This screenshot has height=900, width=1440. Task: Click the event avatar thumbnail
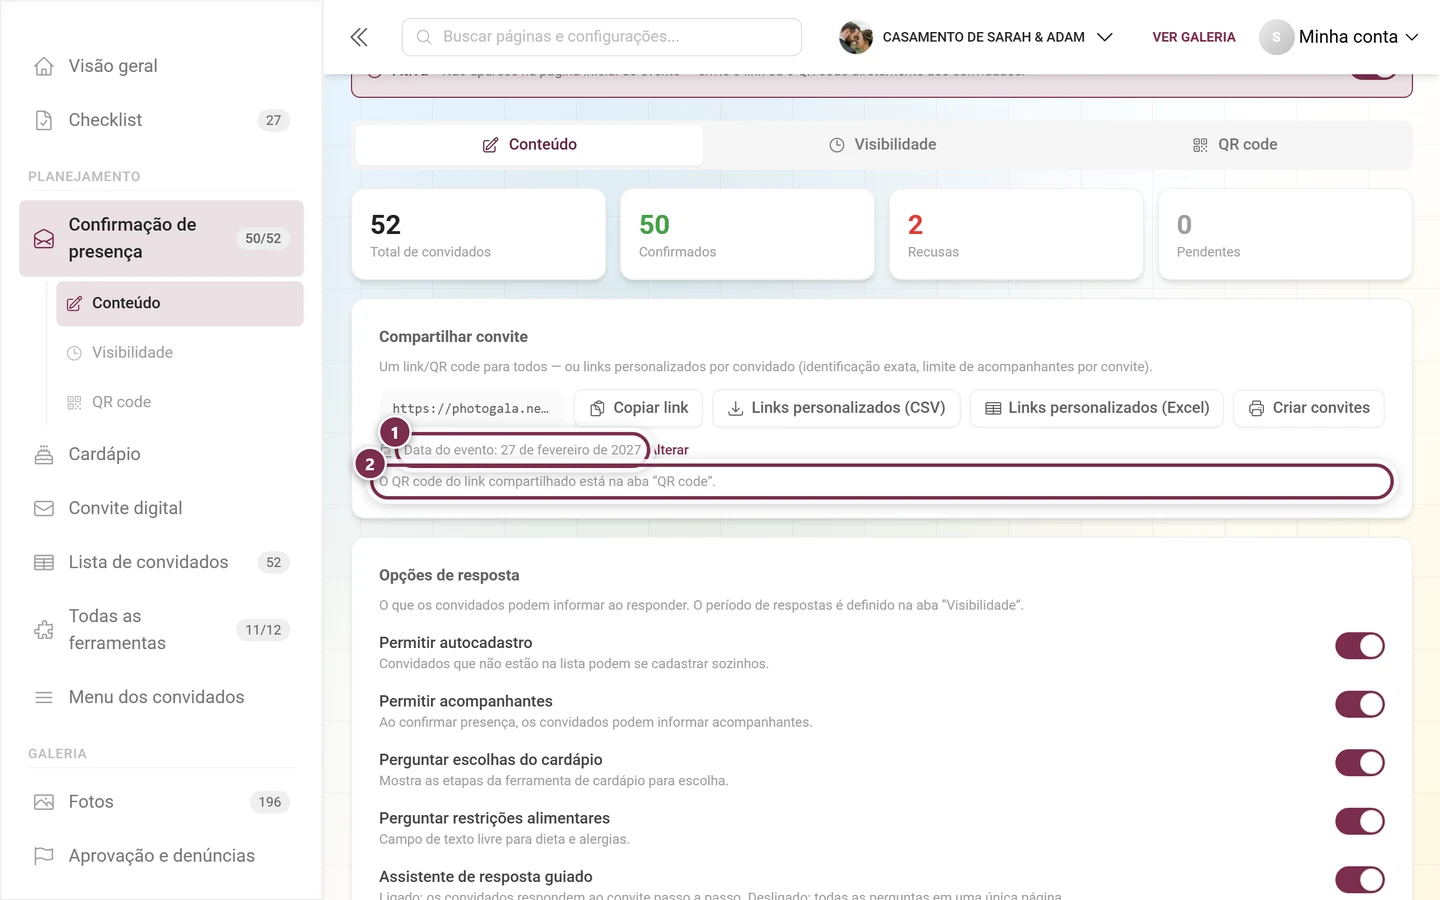tap(856, 37)
